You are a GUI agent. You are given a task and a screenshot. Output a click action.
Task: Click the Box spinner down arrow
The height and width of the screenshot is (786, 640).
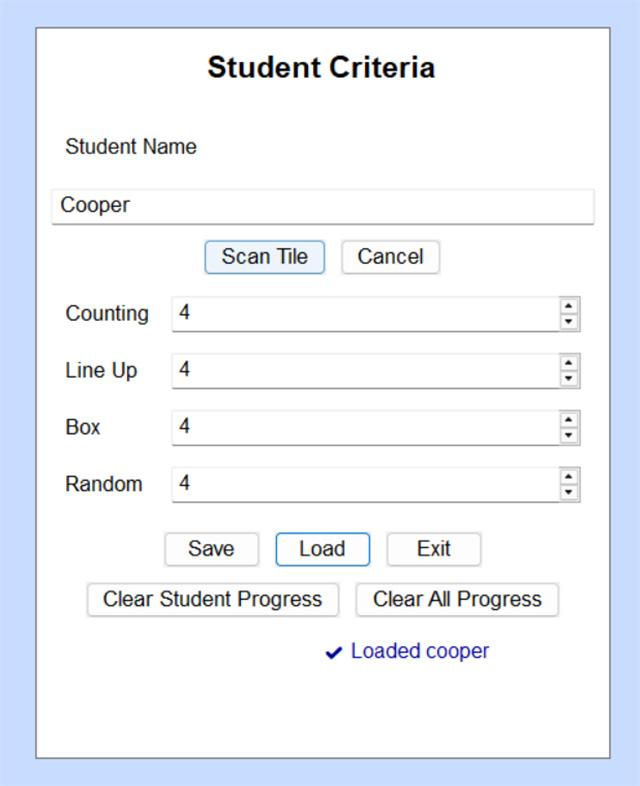tap(569, 436)
